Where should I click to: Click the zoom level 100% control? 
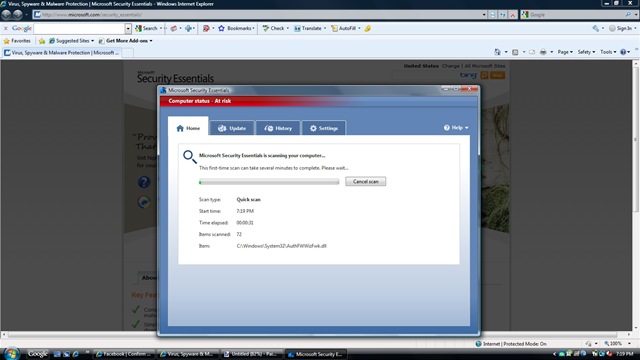pyautogui.click(x=615, y=344)
